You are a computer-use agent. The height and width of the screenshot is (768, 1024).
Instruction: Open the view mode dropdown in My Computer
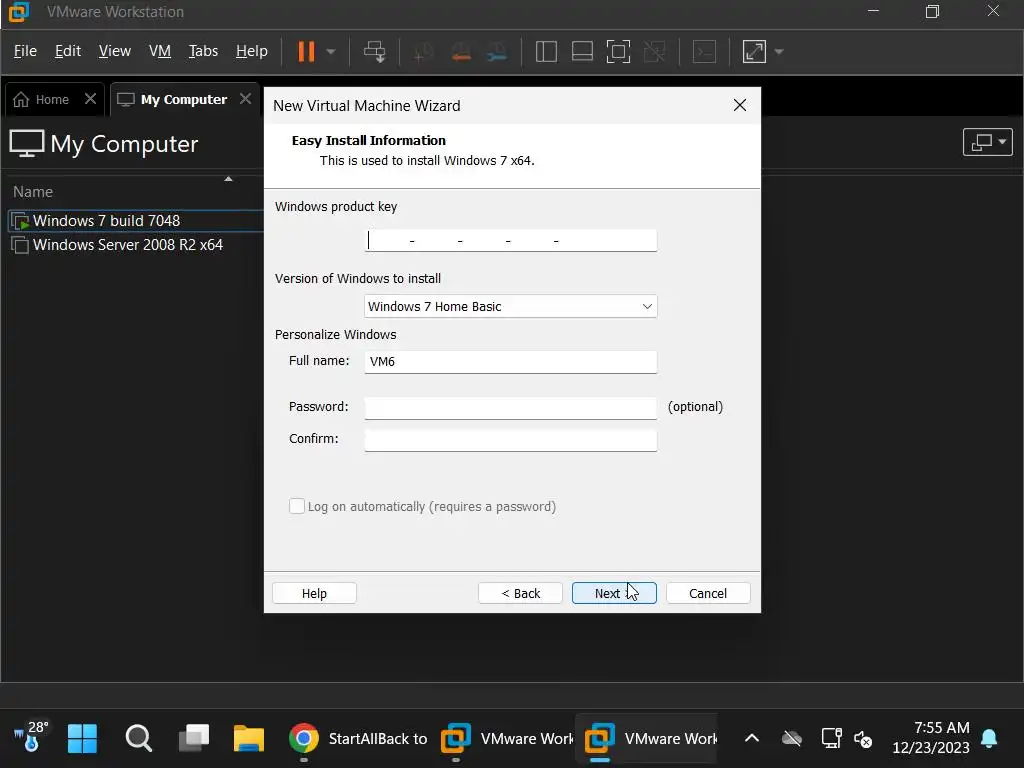(987, 142)
